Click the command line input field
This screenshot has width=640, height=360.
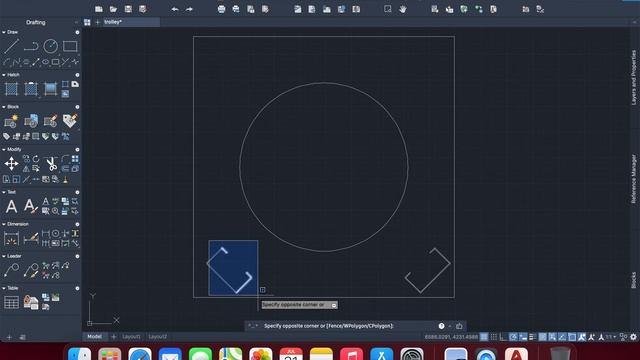(x=347, y=326)
